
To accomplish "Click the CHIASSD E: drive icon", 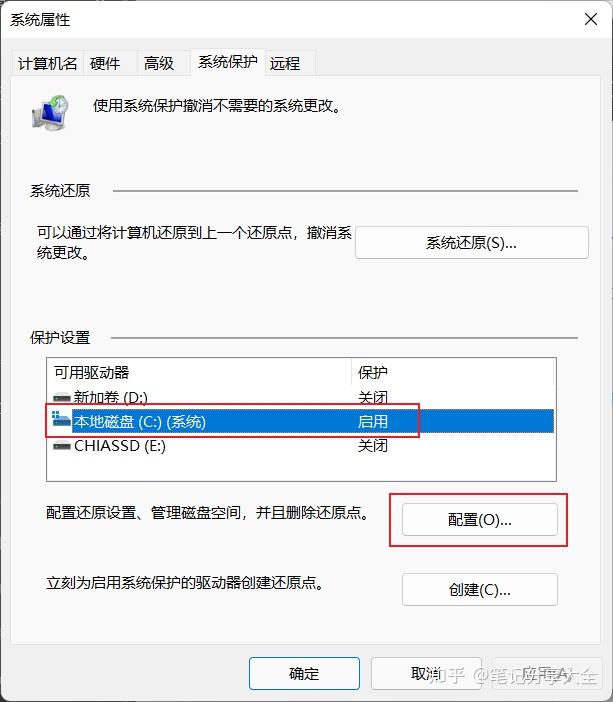I will 62,446.
